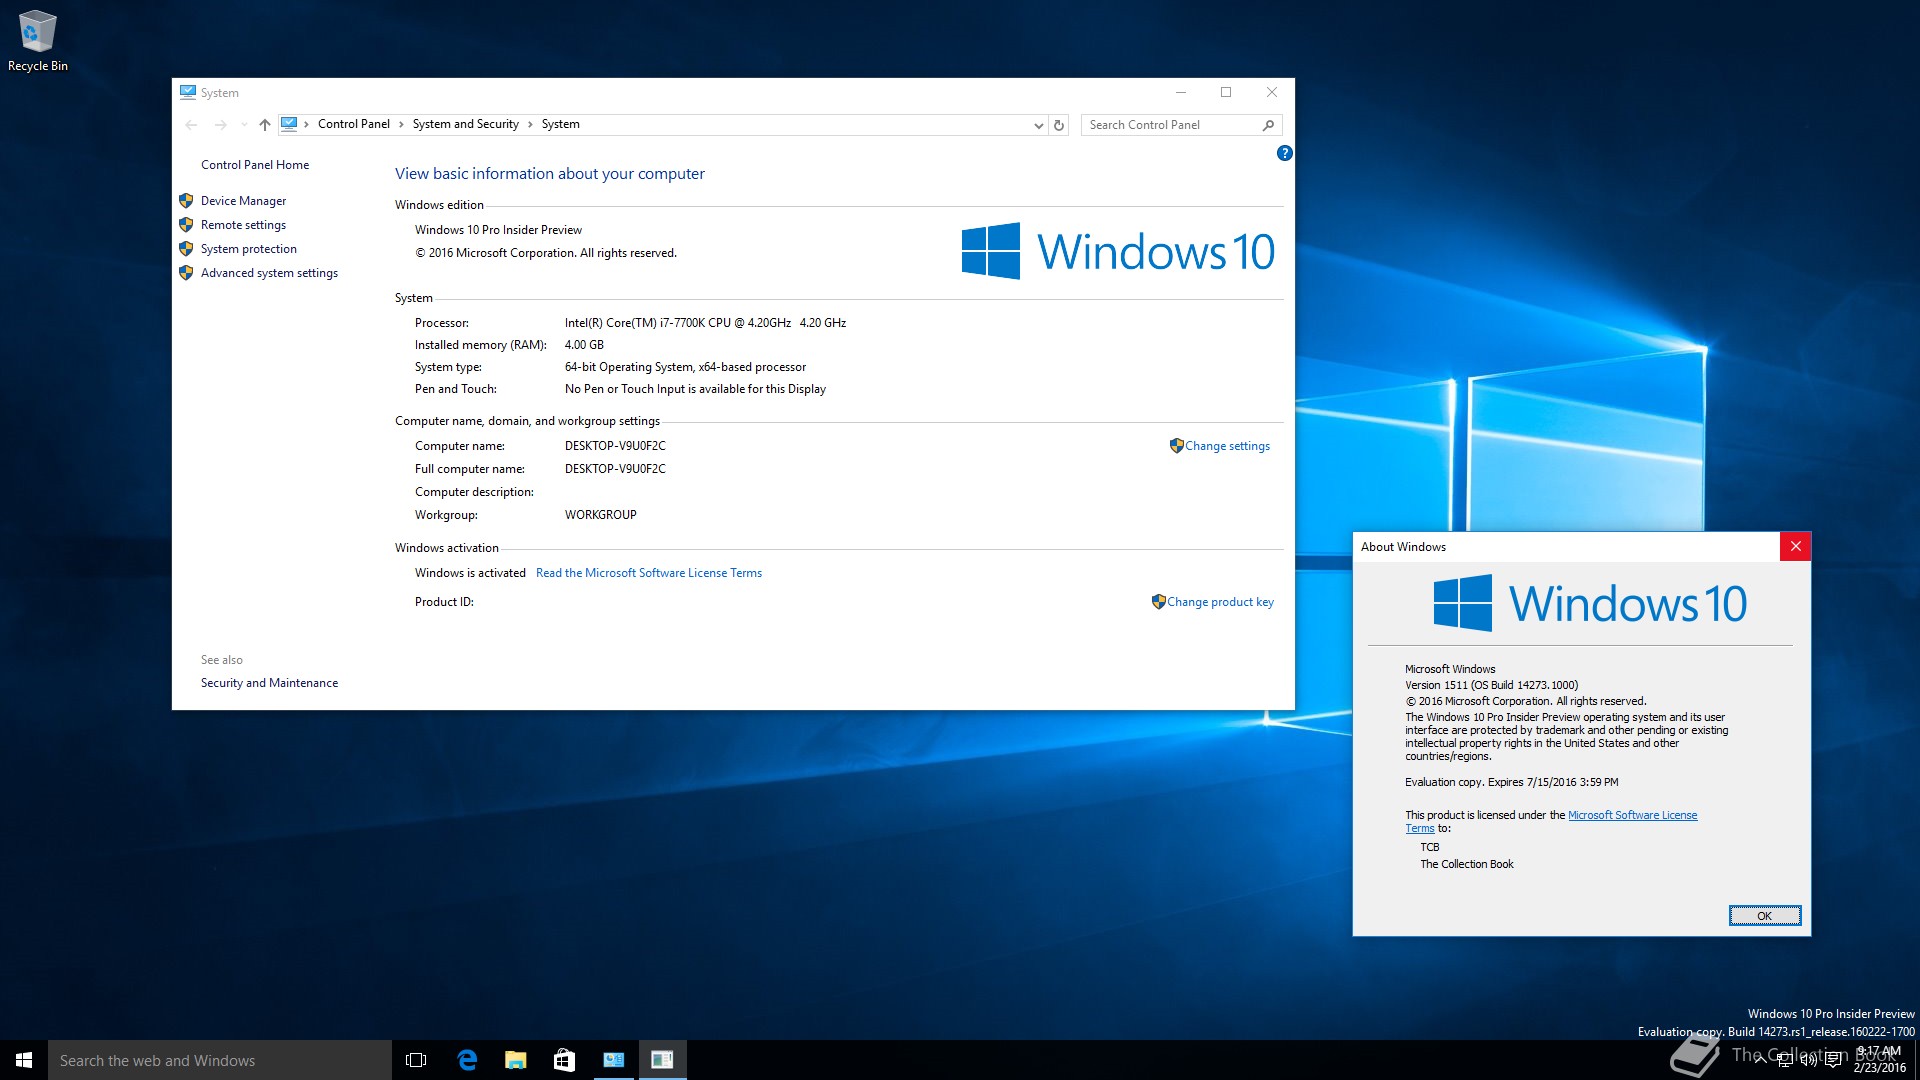Click the processor value Intel Core i7-7700K
The width and height of the screenshot is (1920, 1080).
pos(705,323)
